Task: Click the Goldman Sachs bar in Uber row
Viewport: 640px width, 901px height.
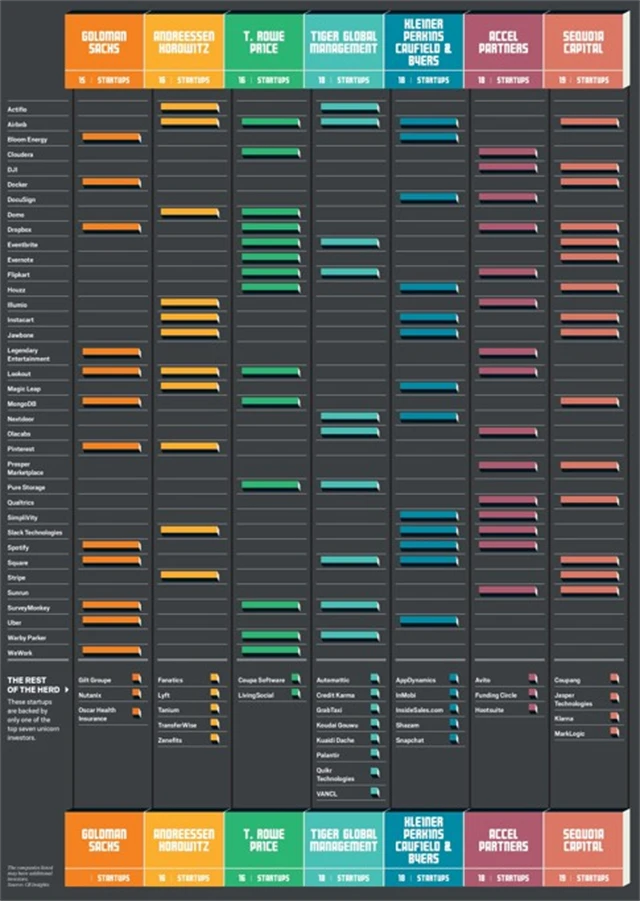Action: click(111, 620)
